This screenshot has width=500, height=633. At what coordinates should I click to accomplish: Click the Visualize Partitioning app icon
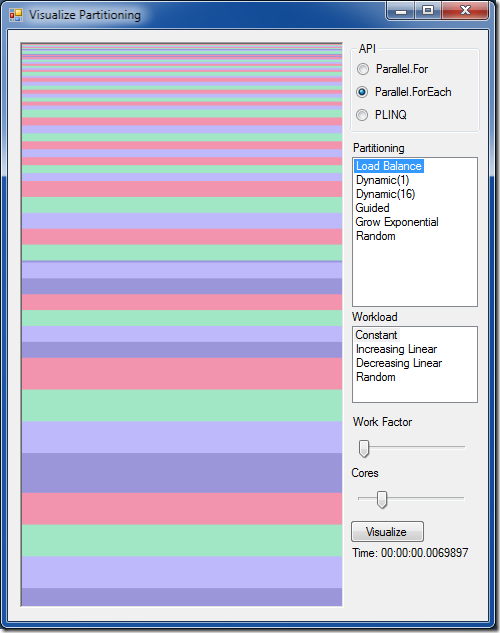[x=16, y=15]
